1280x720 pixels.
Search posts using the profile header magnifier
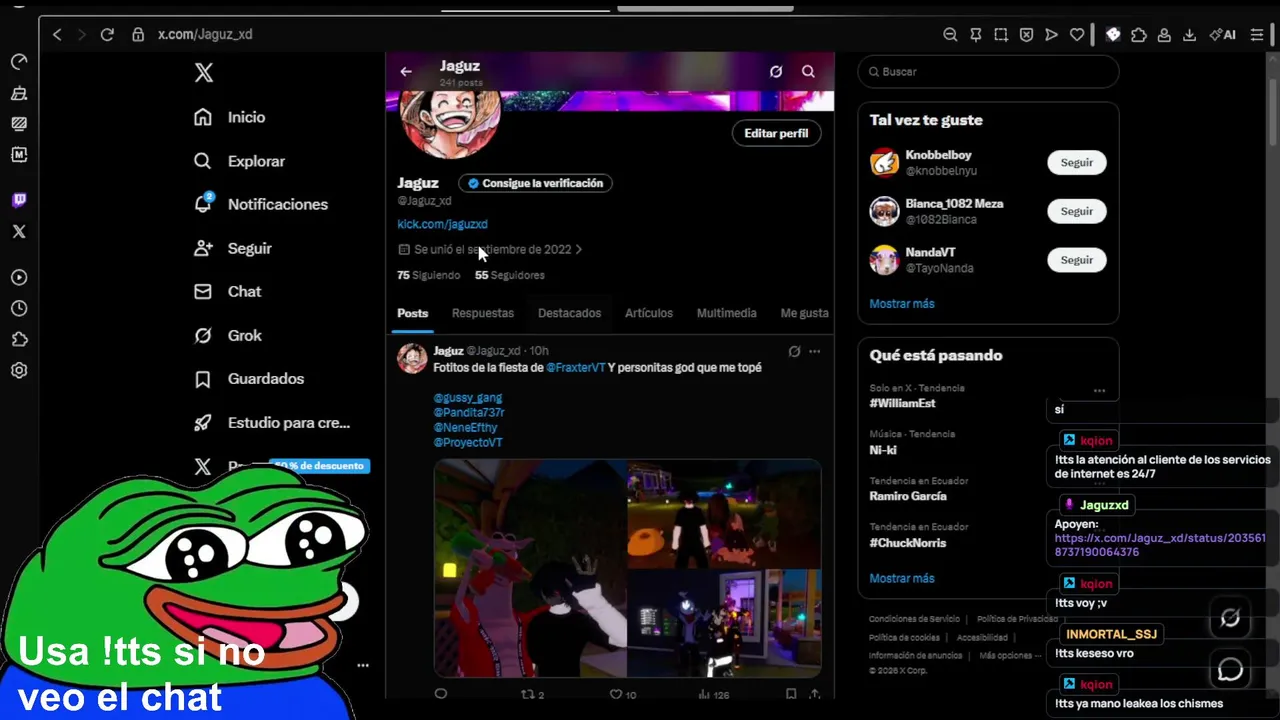click(x=808, y=71)
